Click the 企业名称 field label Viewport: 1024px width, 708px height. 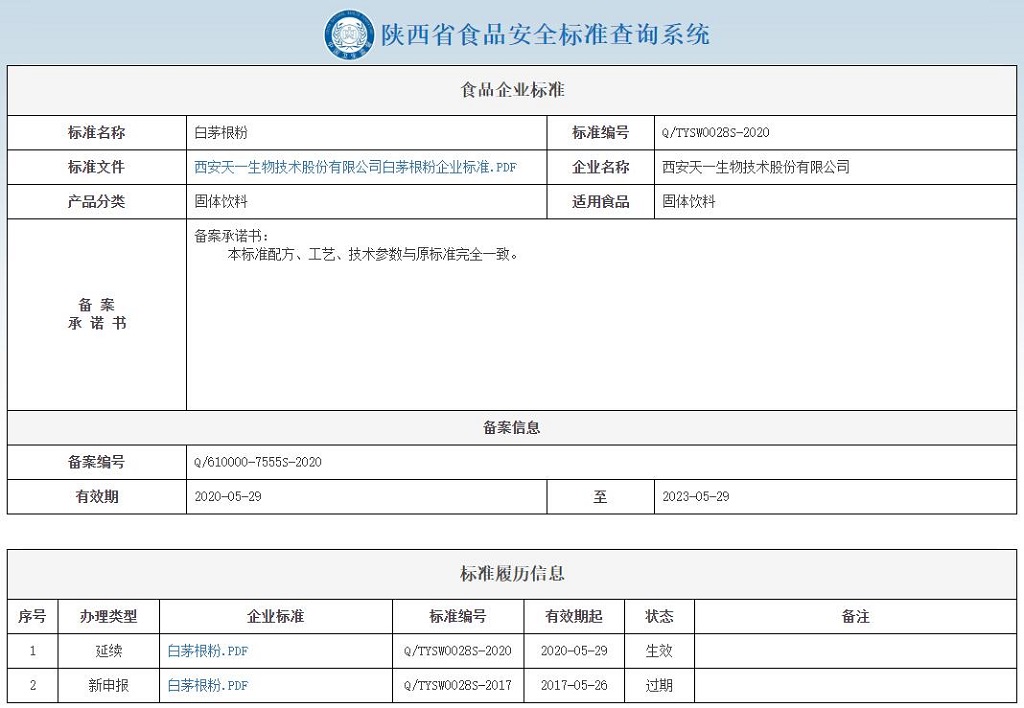coord(601,167)
